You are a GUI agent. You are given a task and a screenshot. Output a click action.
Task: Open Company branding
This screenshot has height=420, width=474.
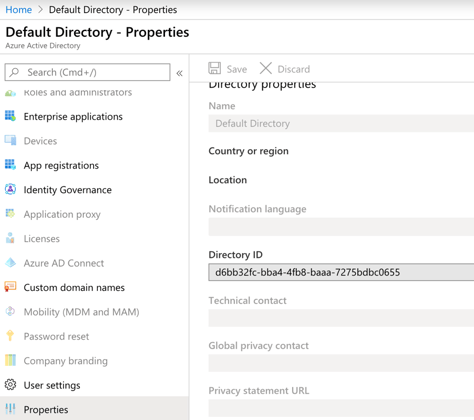tap(66, 361)
